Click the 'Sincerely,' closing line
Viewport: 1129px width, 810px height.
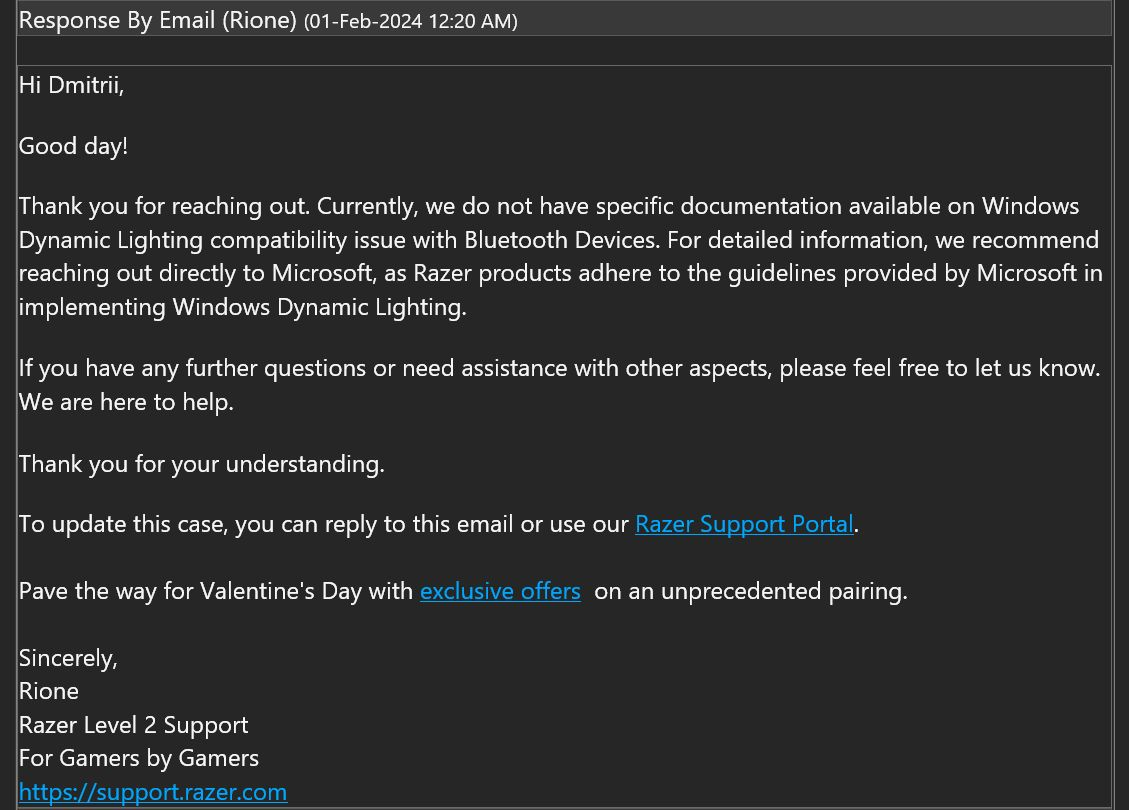point(68,658)
